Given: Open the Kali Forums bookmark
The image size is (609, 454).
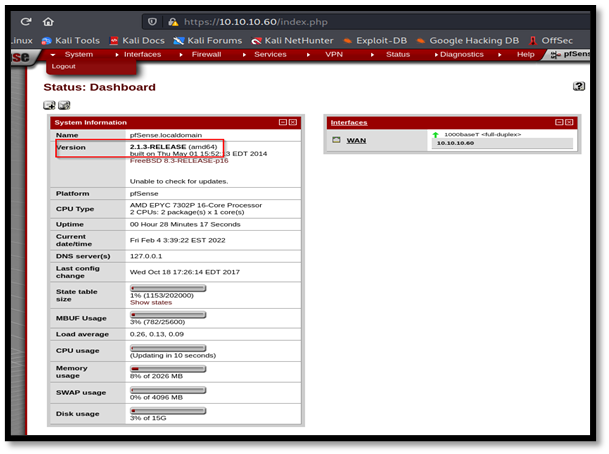Looking at the screenshot, I should point(208,40).
